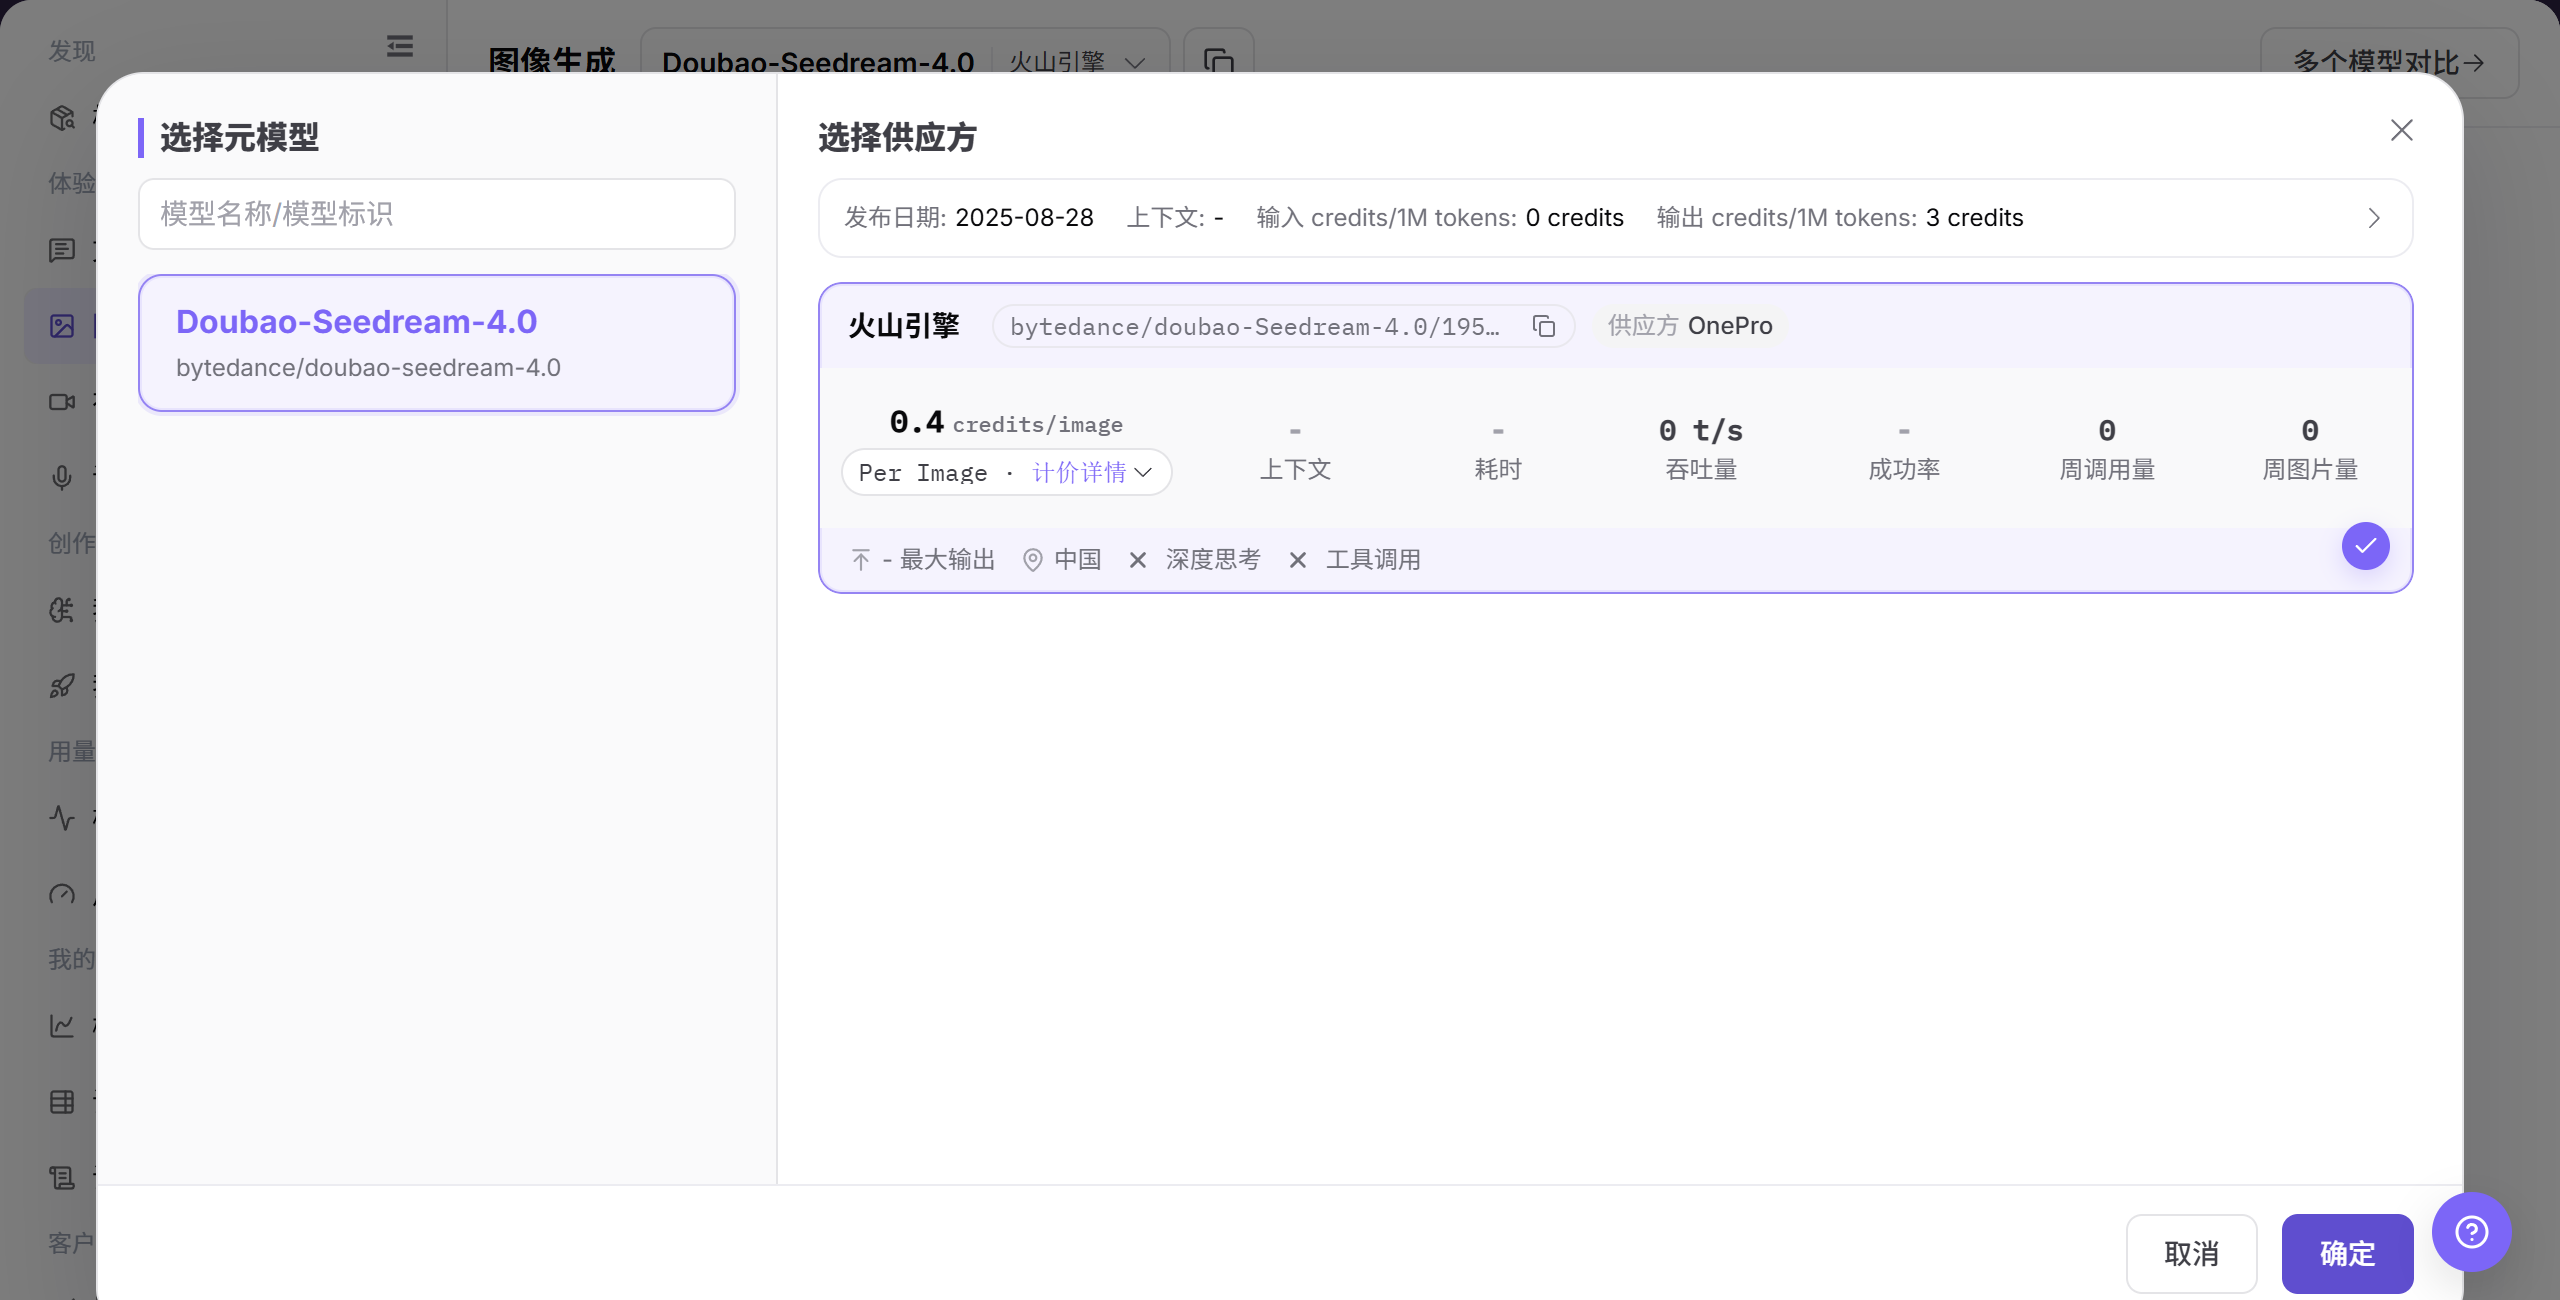Click the 耗时 stat label
The width and height of the screenshot is (2560, 1300).
[x=1498, y=470]
